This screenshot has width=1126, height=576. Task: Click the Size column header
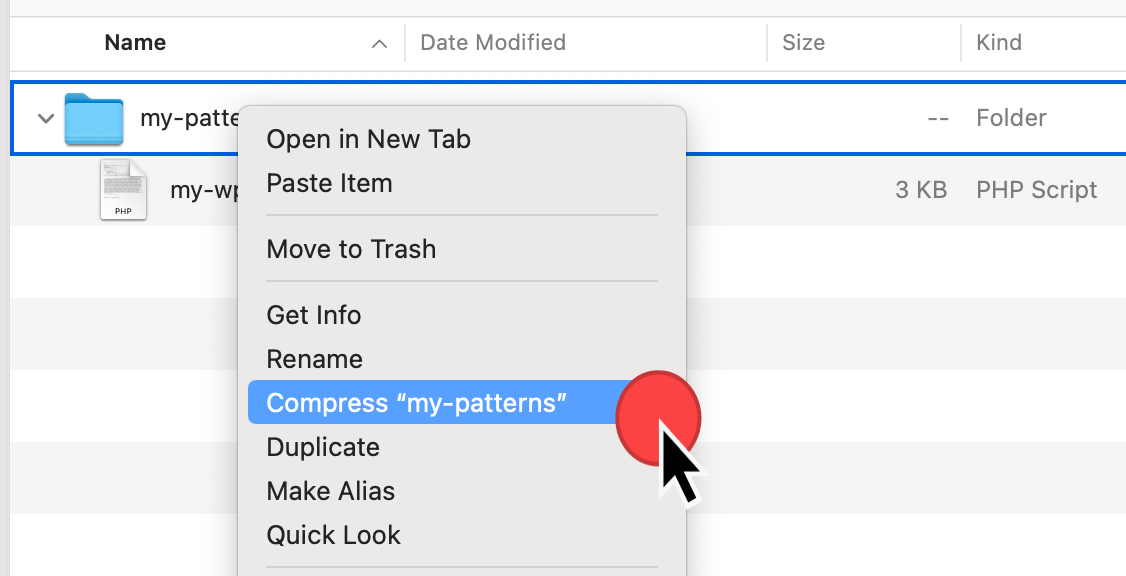(803, 43)
